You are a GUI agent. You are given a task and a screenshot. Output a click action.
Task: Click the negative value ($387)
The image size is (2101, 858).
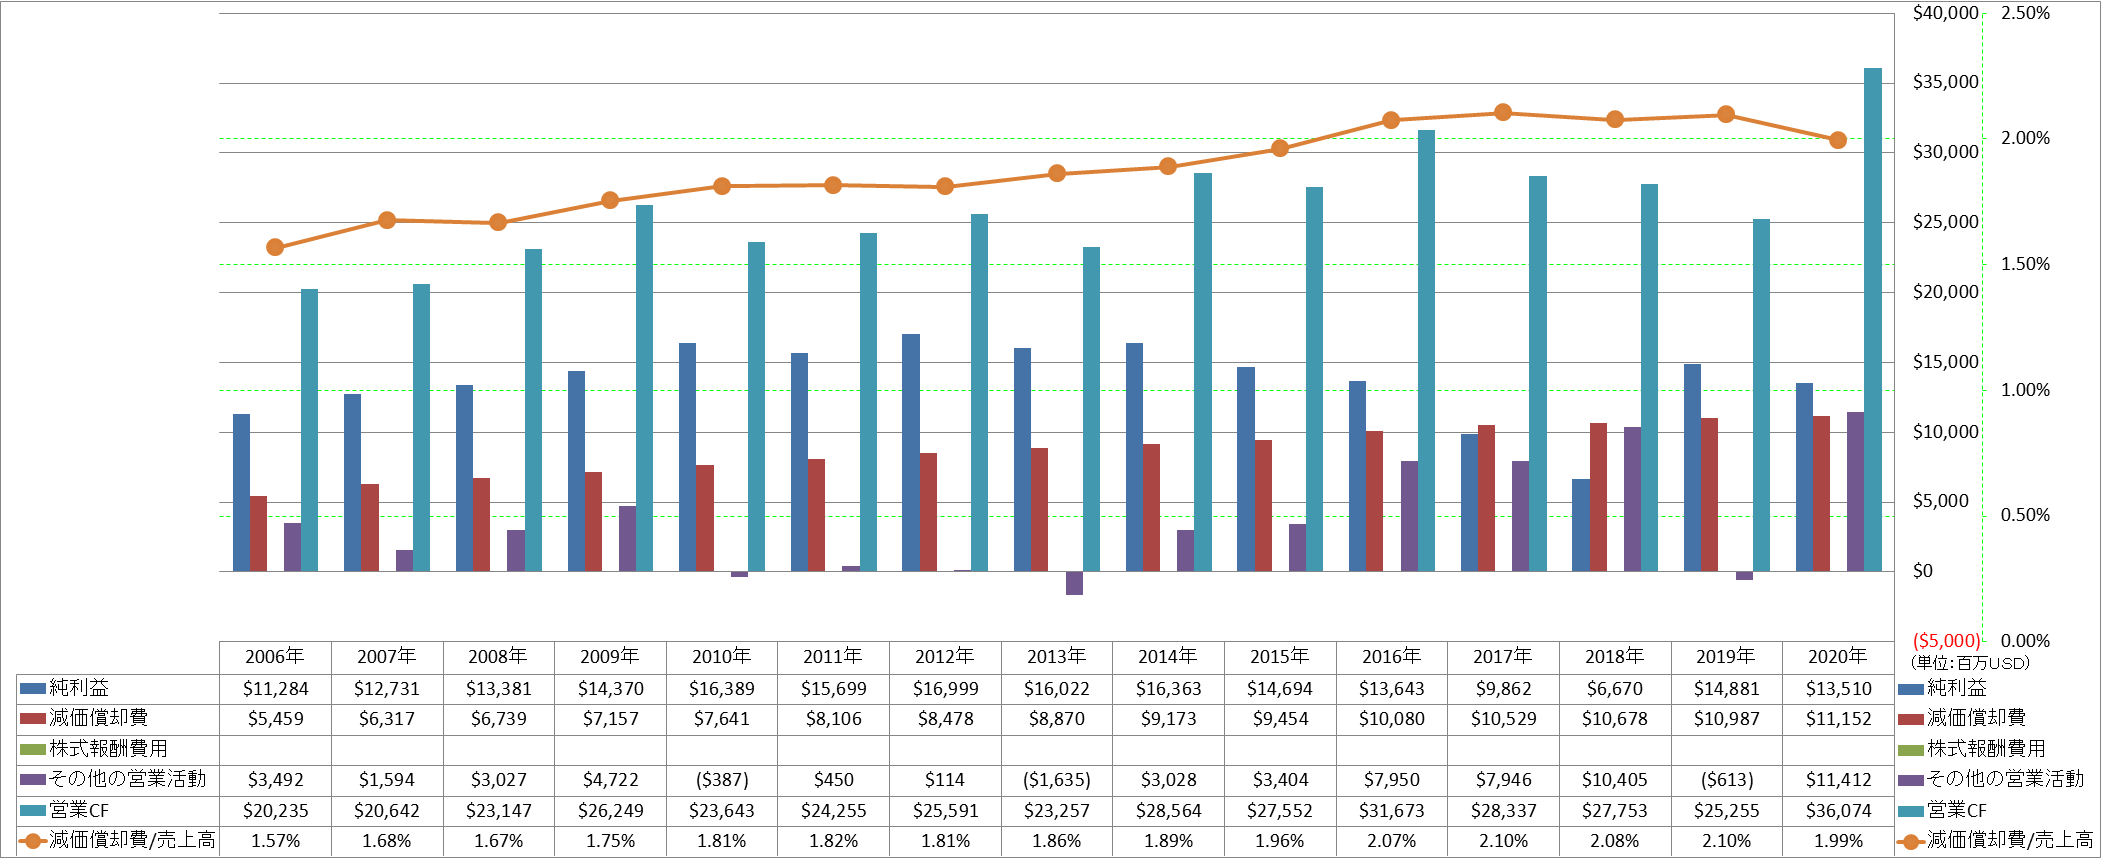pos(722,780)
